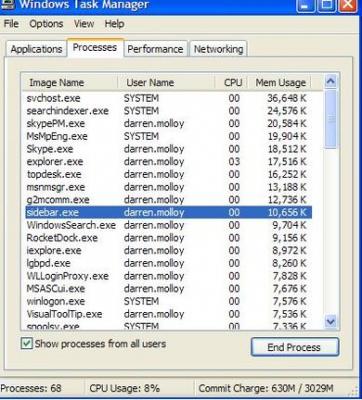Sort by User Name column header
Image resolution: width=362 pixels, height=400 pixels.
[166, 83]
